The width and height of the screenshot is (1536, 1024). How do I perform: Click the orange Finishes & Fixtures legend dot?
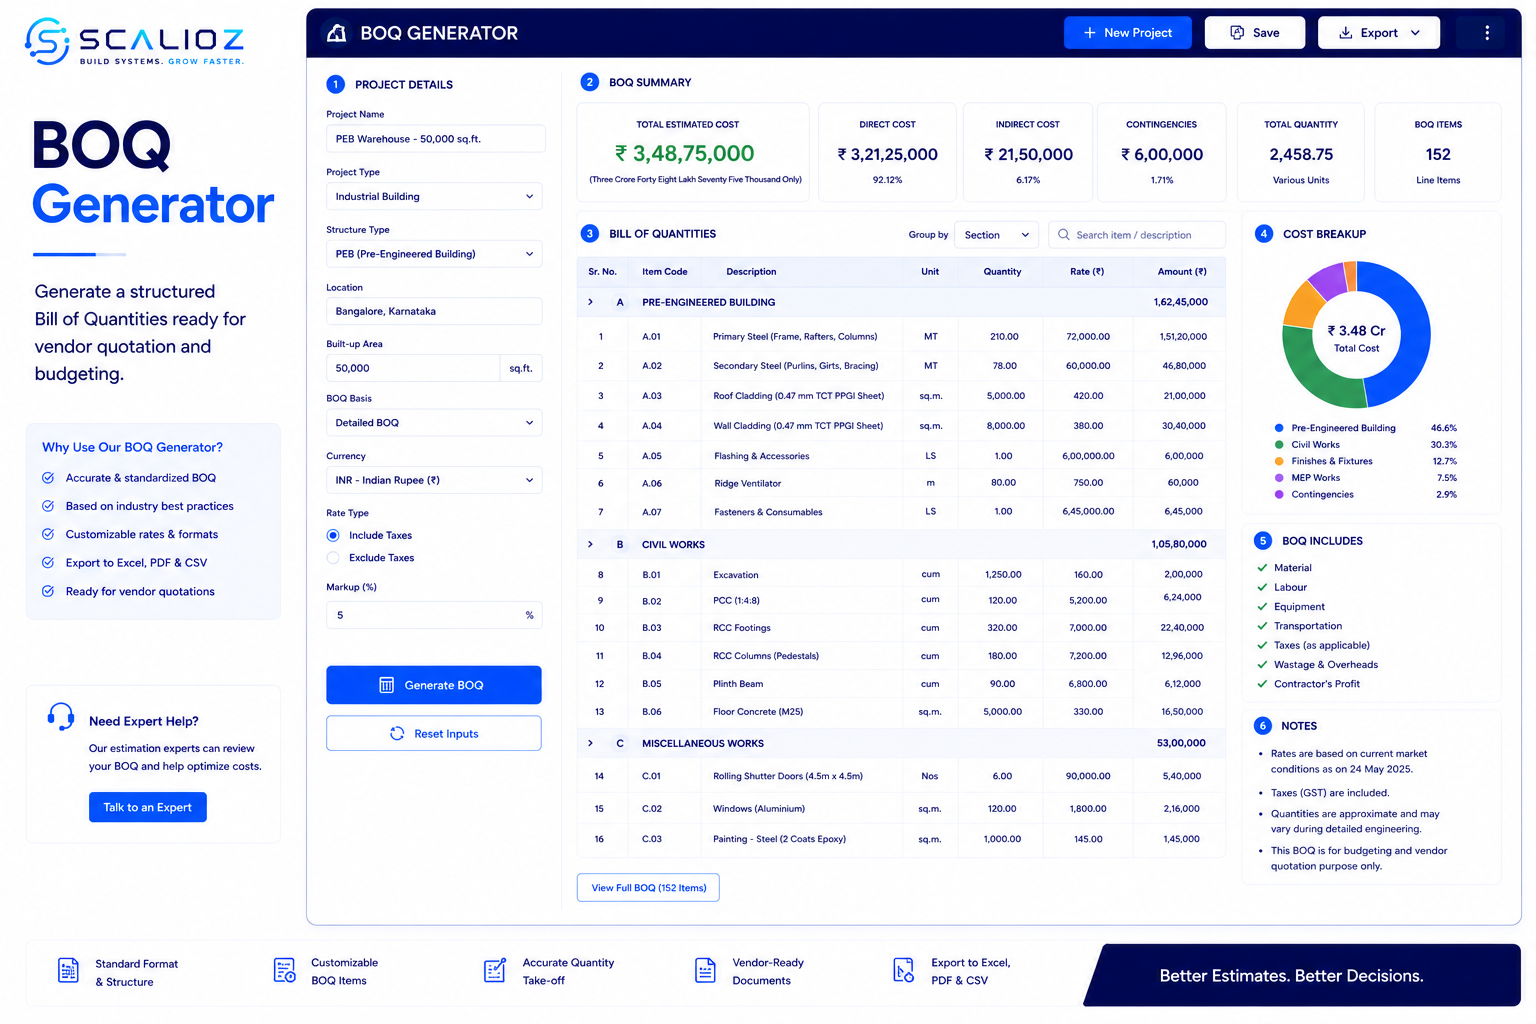pos(1279,461)
